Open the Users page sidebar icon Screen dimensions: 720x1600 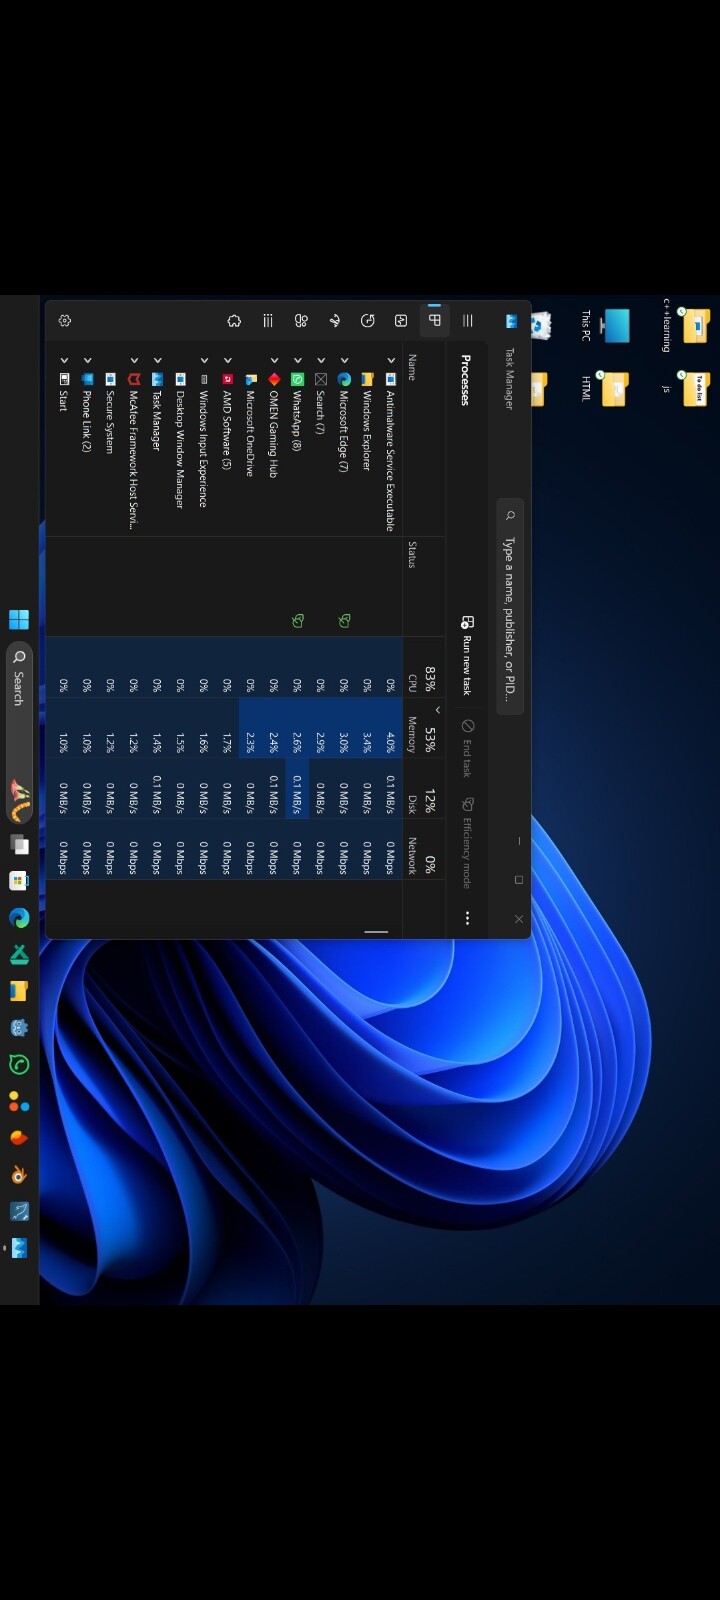pos(301,321)
